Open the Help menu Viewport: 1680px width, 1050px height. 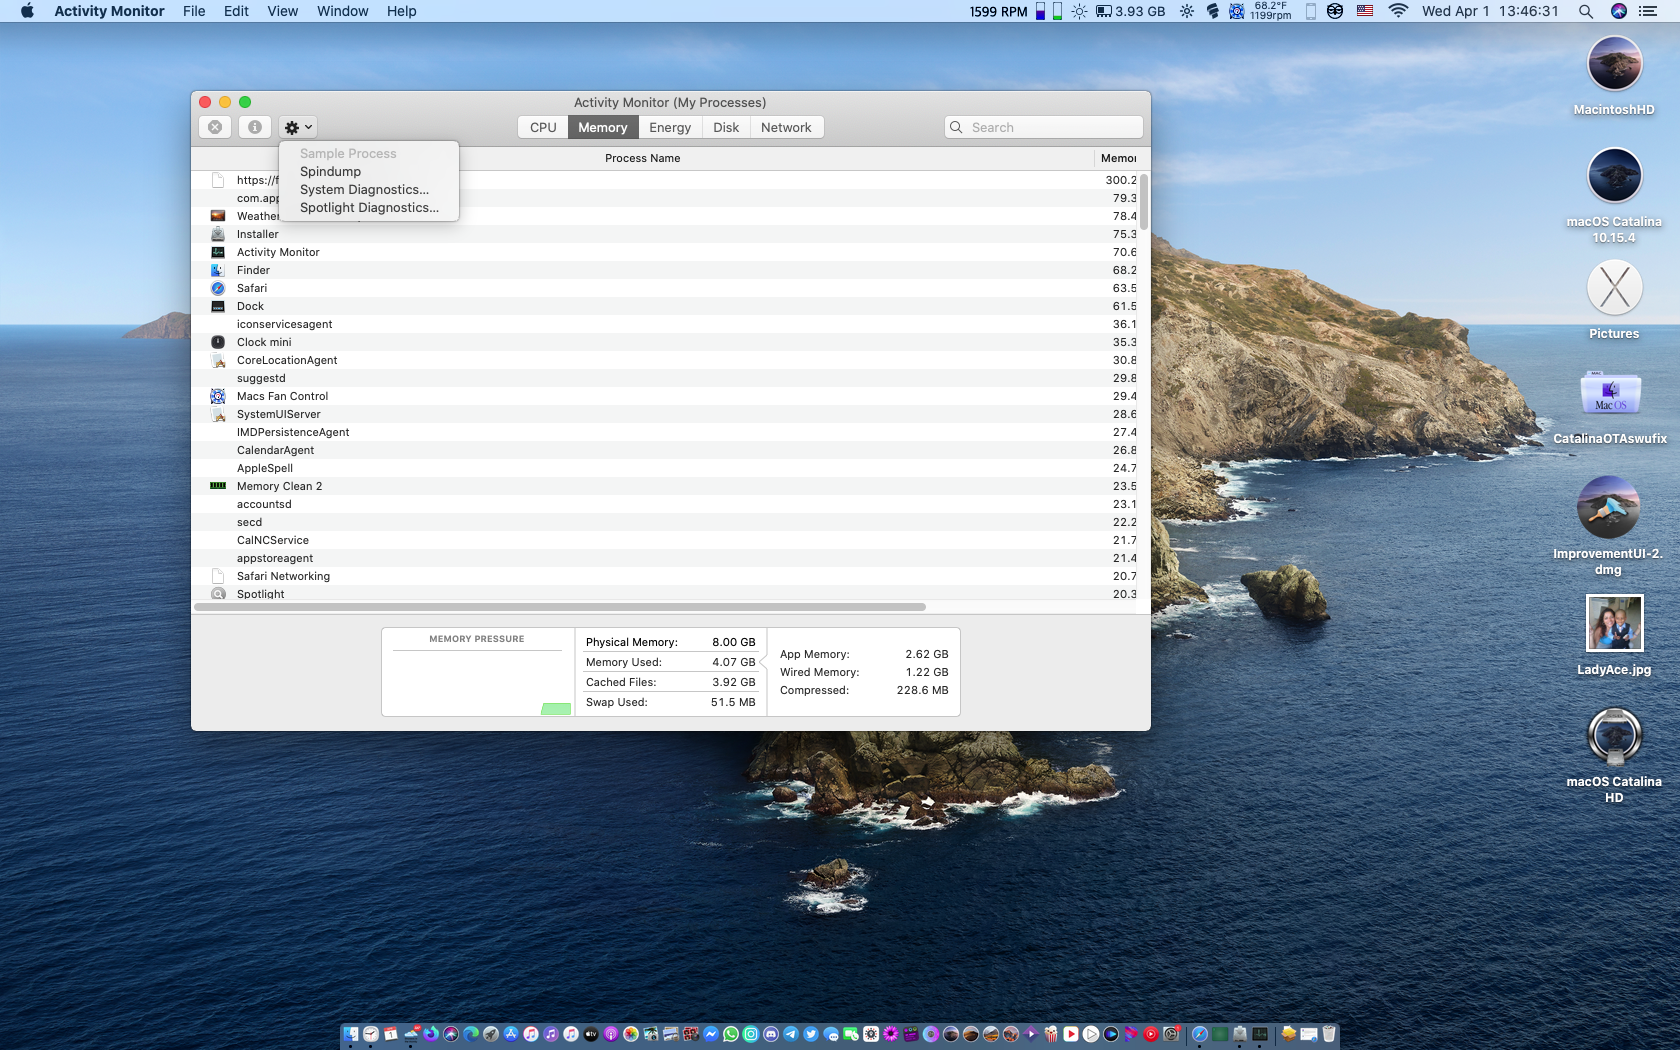(x=401, y=11)
